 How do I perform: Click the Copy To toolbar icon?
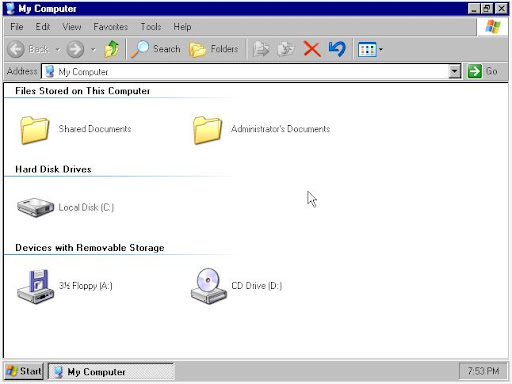coord(286,49)
